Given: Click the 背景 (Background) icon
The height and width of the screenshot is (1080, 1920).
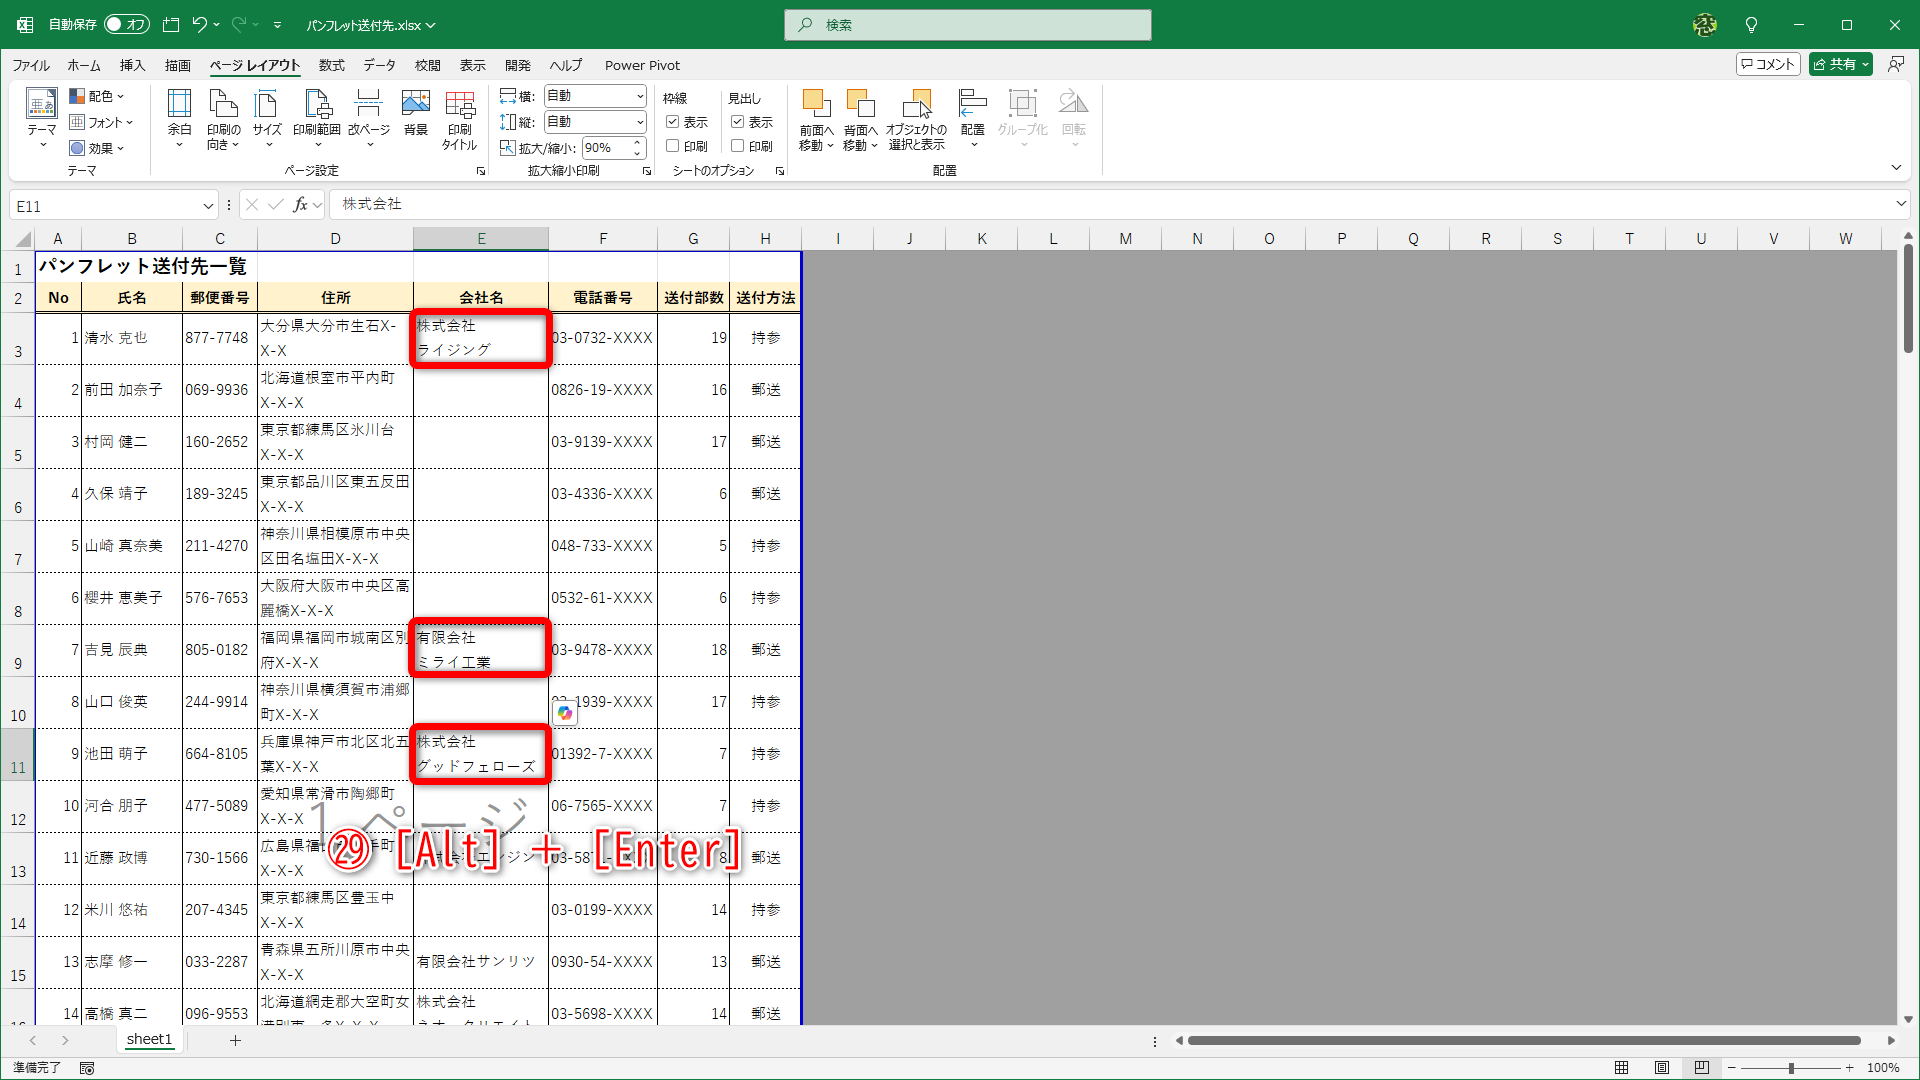Looking at the screenshot, I should click(415, 115).
